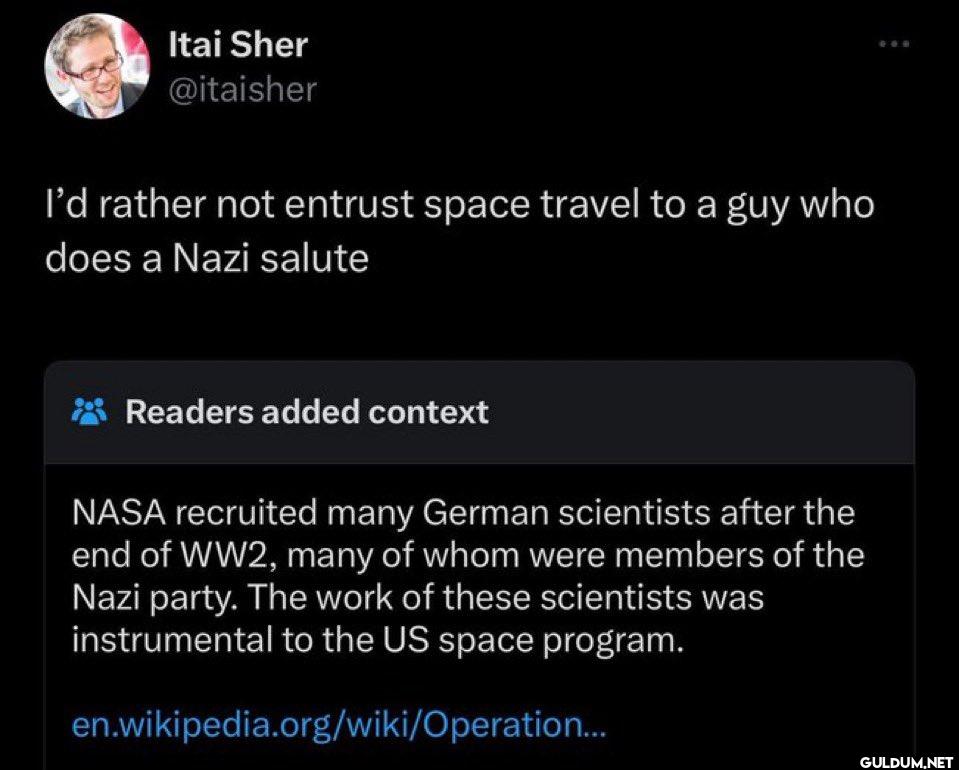Viewport: 959px width, 770px height.
Task: Click the Itai Sher display name
Action: (238, 45)
